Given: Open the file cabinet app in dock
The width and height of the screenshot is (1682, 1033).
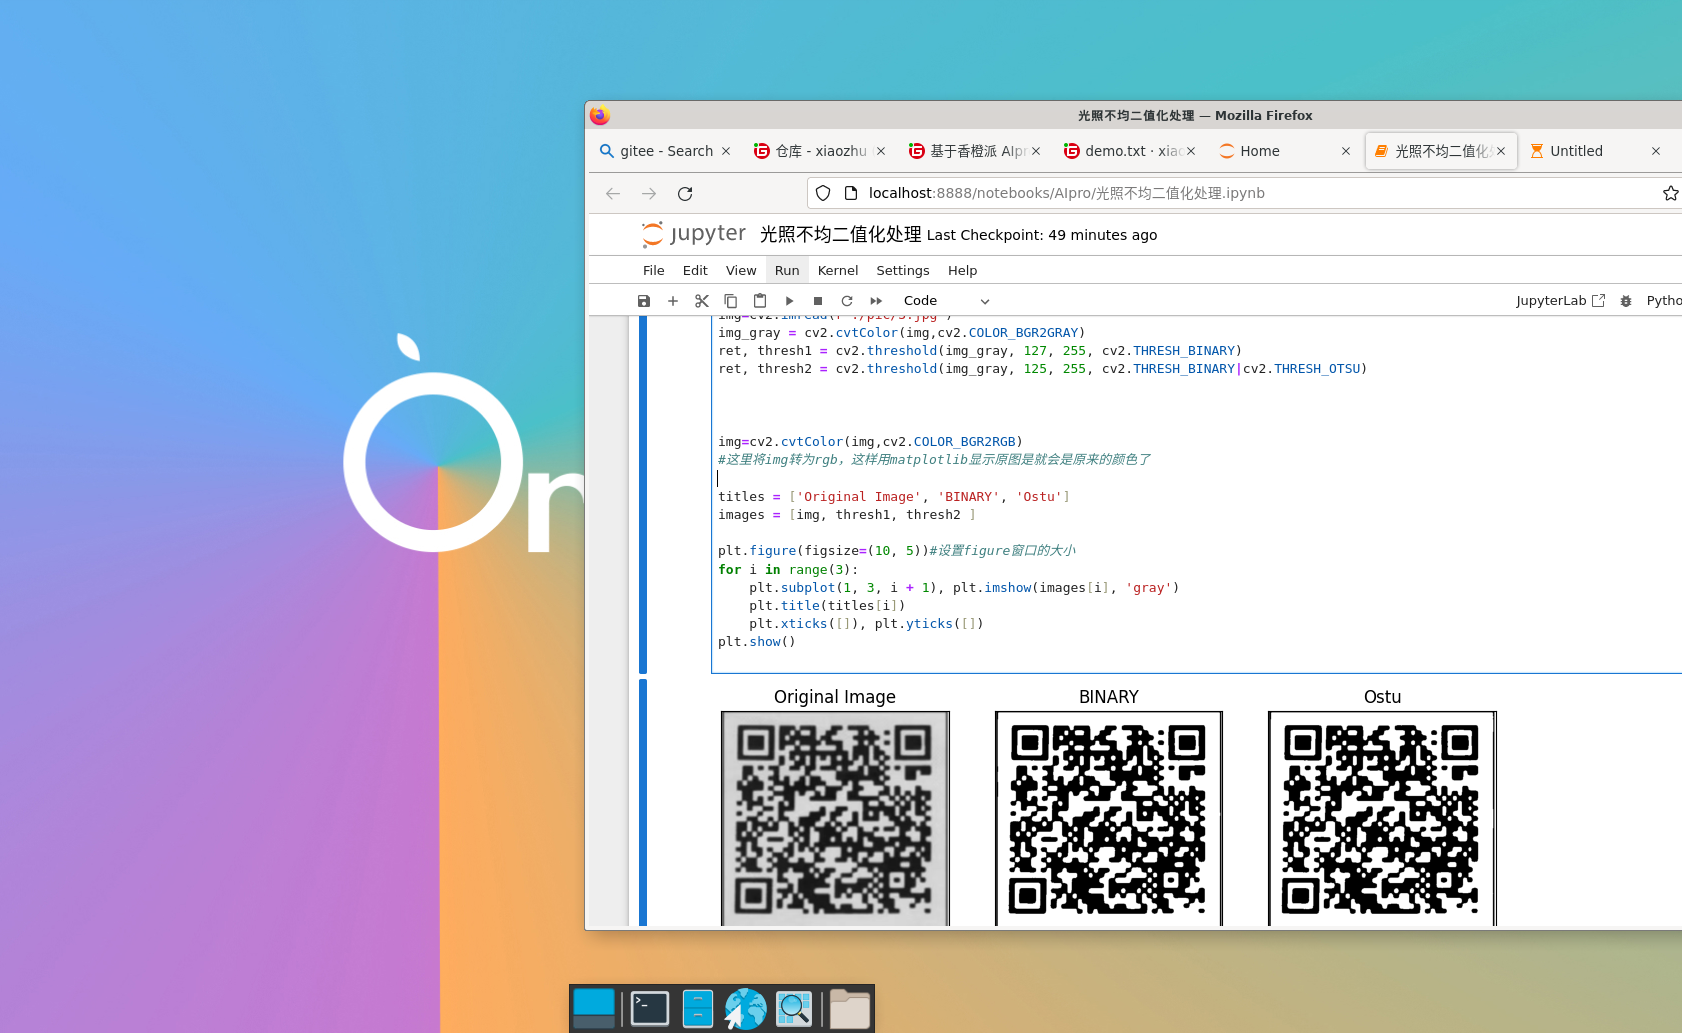Looking at the screenshot, I should pyautogui.click(x=697, y=1009).
